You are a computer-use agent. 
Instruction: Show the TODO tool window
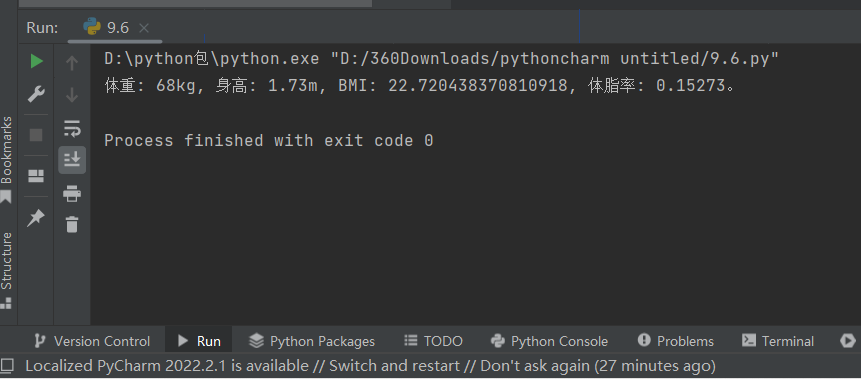point(433,341)
